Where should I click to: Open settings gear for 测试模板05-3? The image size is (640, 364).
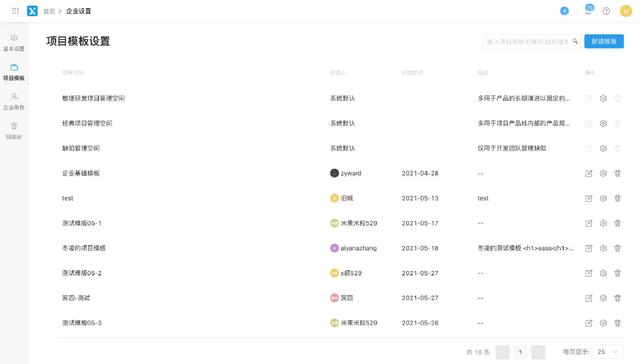(x=603, y=323)
